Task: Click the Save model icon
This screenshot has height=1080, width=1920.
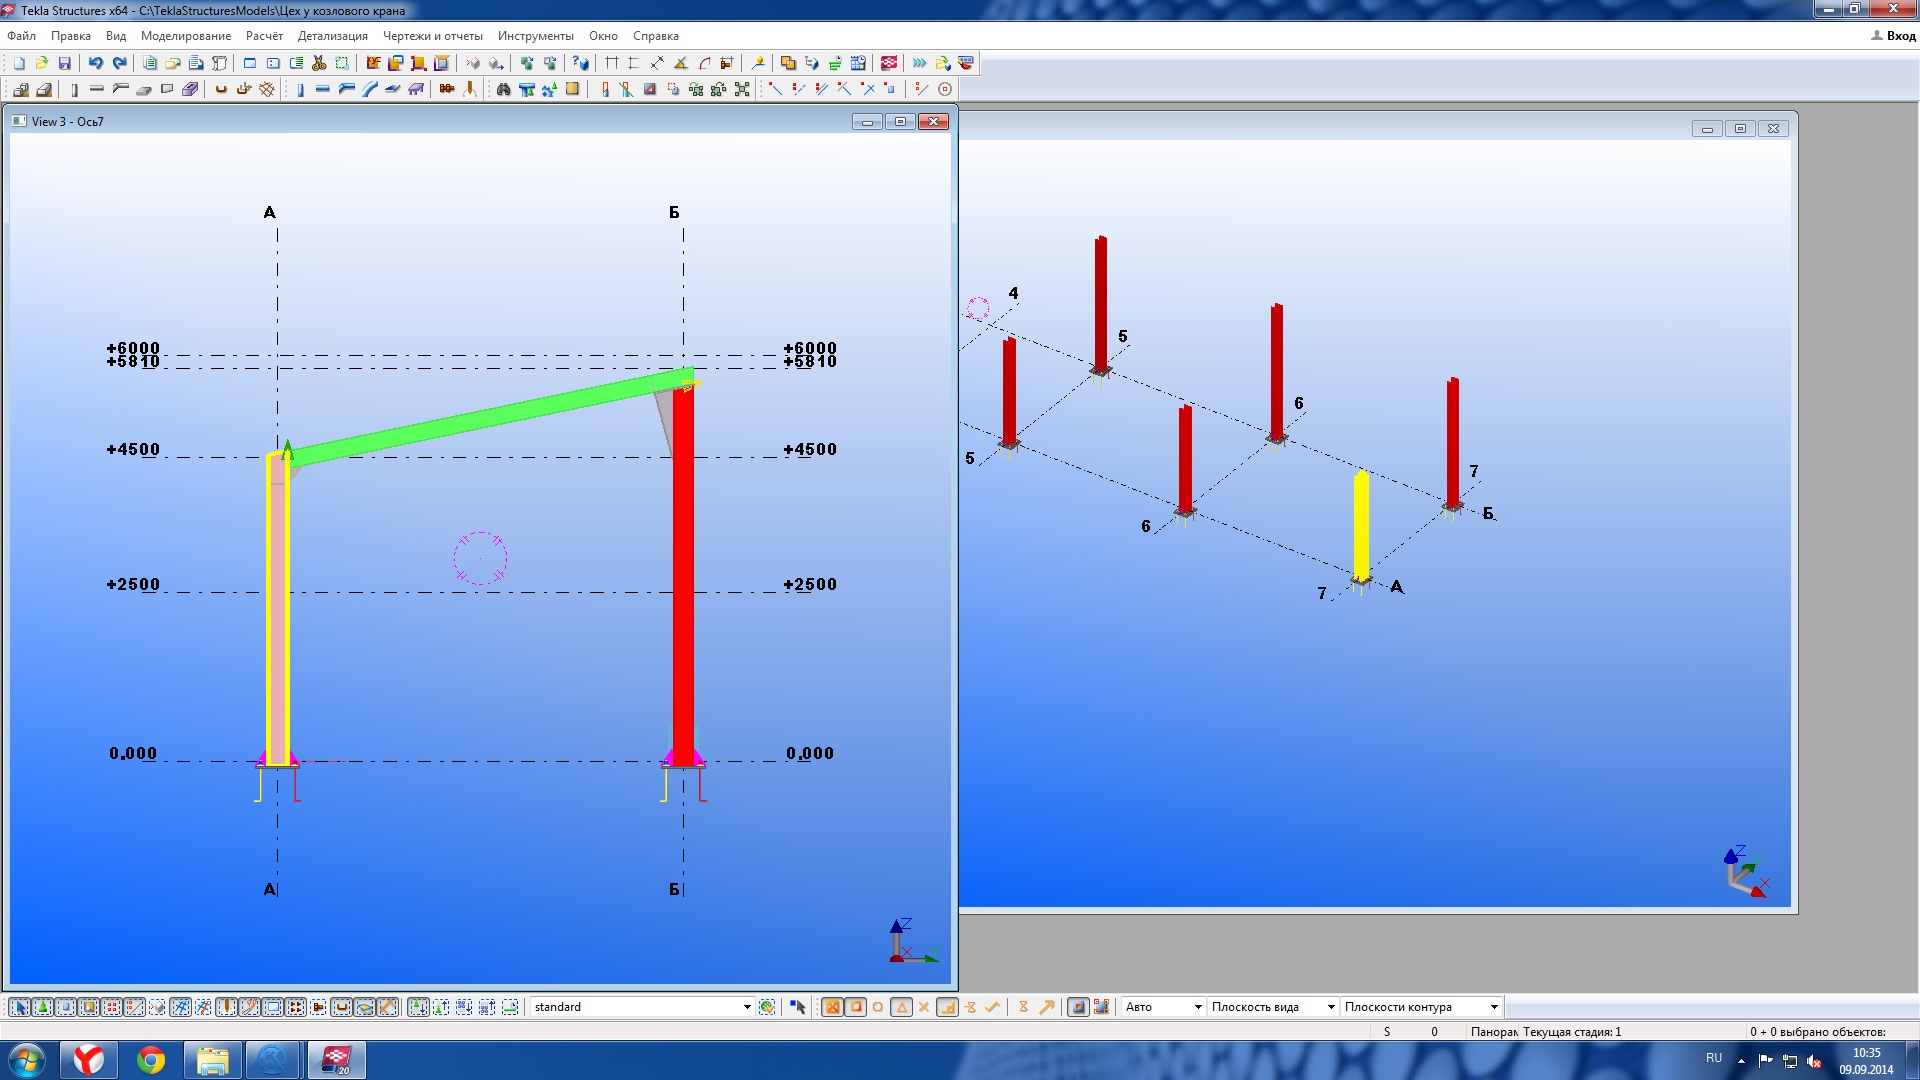Action: click(65, 63)
